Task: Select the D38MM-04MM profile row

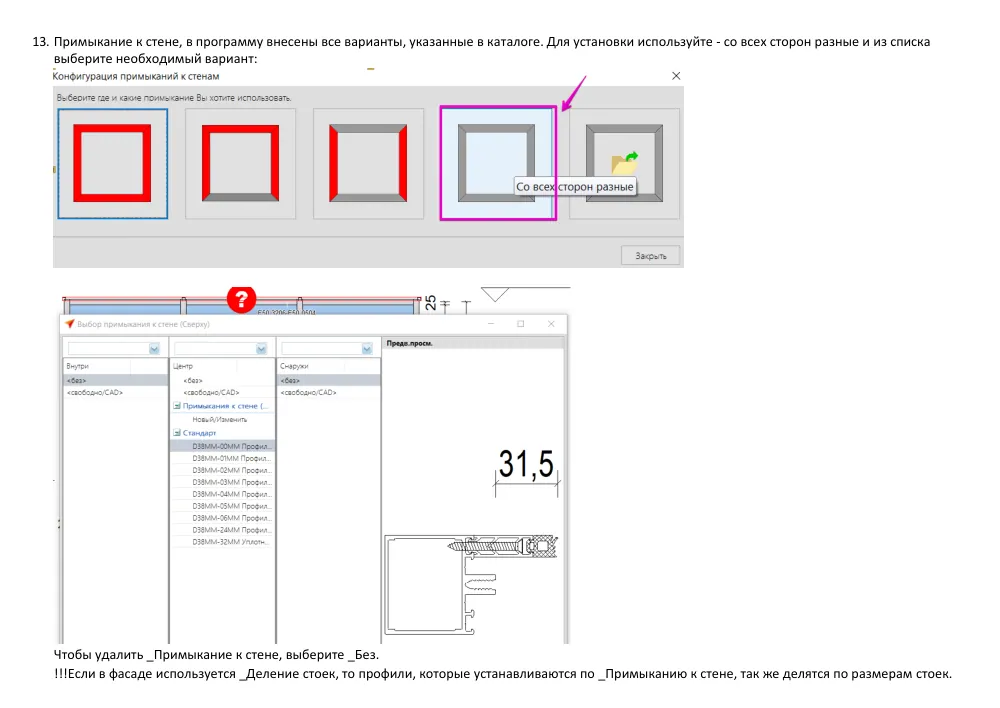Action: tap(223, 494)
